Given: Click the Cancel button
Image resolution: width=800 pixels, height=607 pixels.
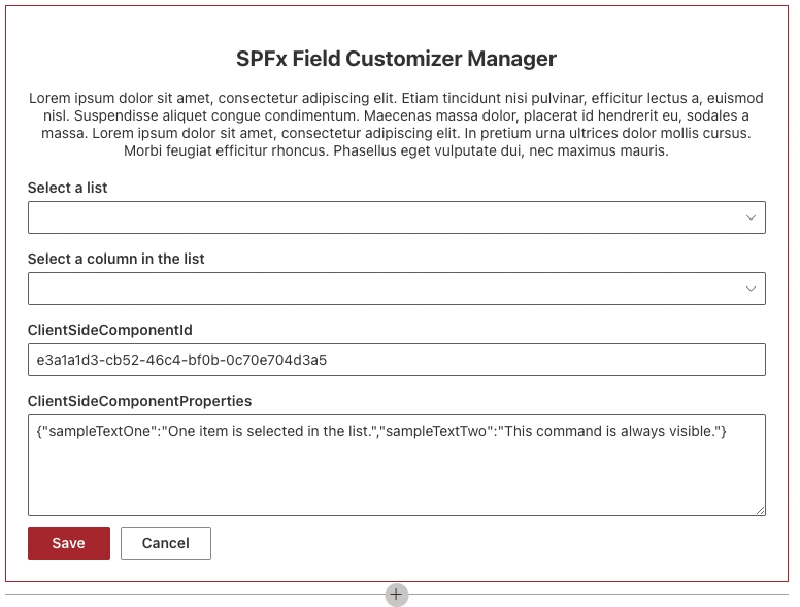Looking at the screenshot, I should (x=165, y=543).
